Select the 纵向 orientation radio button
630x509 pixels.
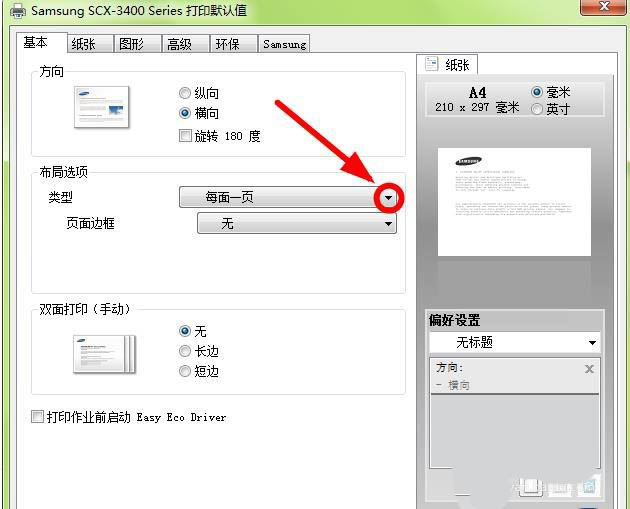(184, 93)
